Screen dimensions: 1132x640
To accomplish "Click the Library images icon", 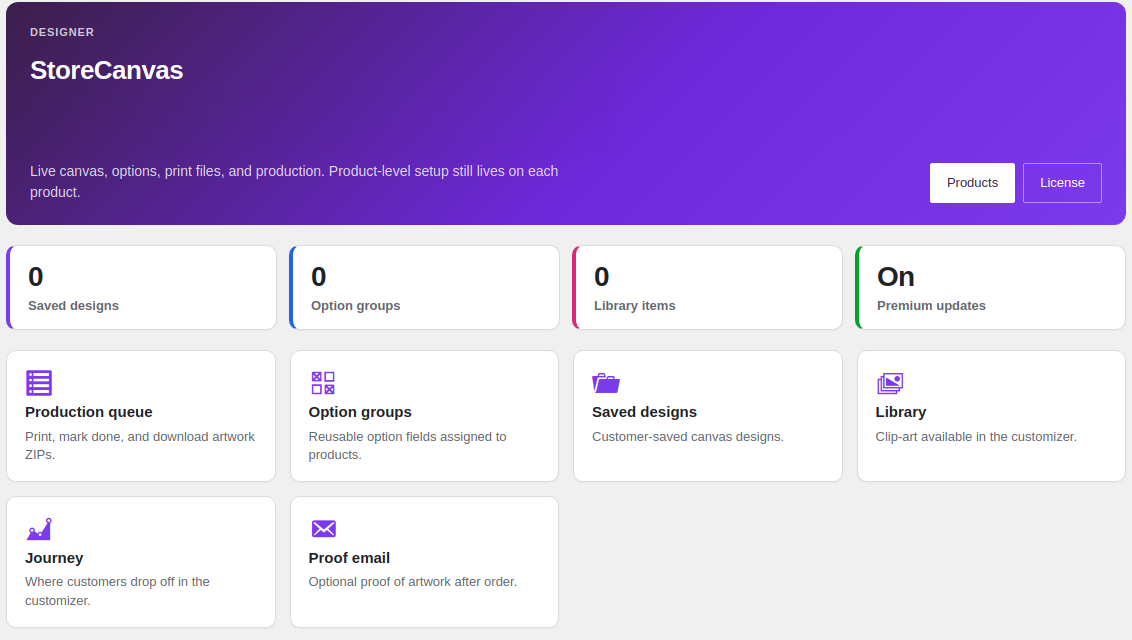I will click(x=890, y=383).
